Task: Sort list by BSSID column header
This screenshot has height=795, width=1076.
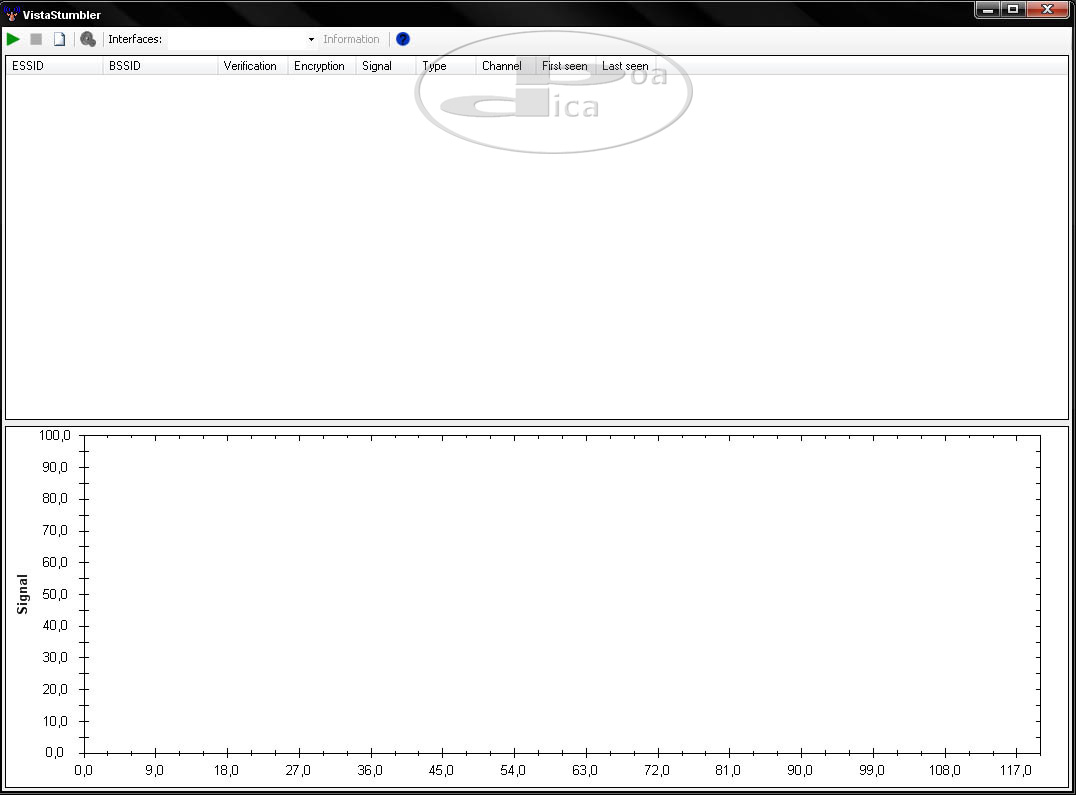Action: coord(160,66)
